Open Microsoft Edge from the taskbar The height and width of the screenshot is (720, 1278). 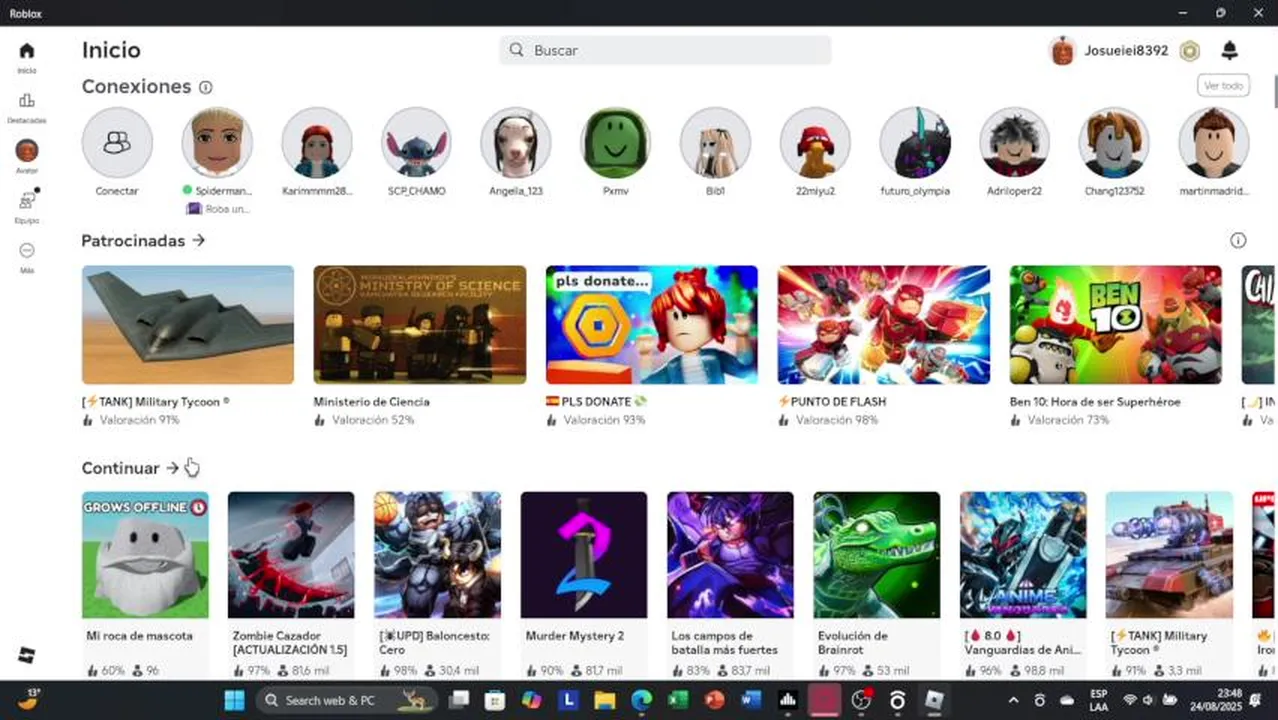coord(641,700)
